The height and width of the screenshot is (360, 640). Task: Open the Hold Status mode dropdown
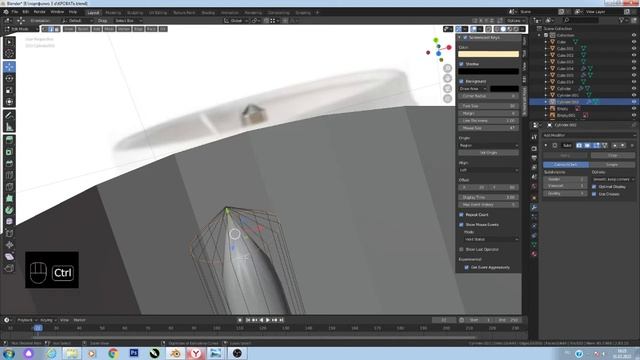pos(491,239)
